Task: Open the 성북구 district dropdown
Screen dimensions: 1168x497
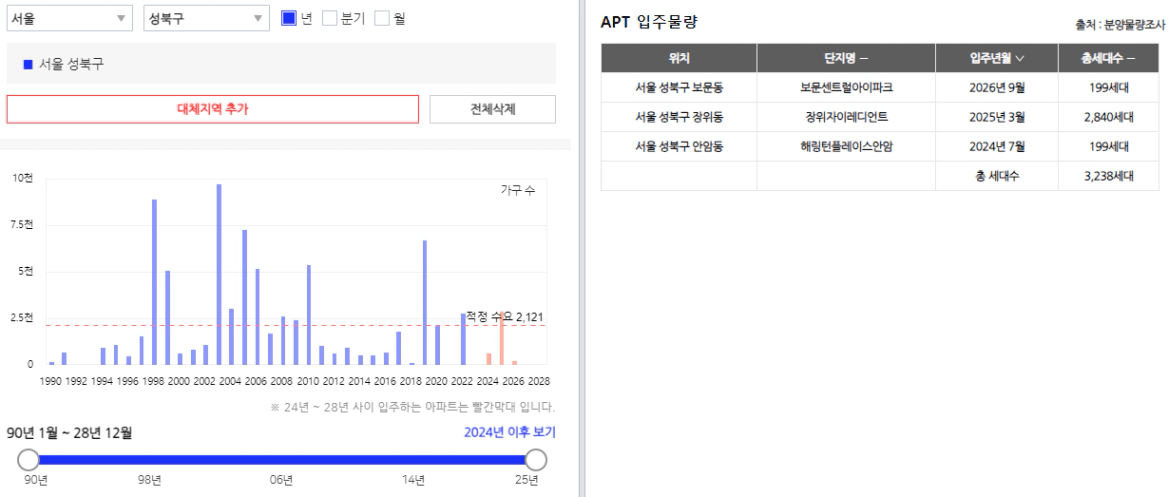Action: pyautogui.click(x=206, y=19)
